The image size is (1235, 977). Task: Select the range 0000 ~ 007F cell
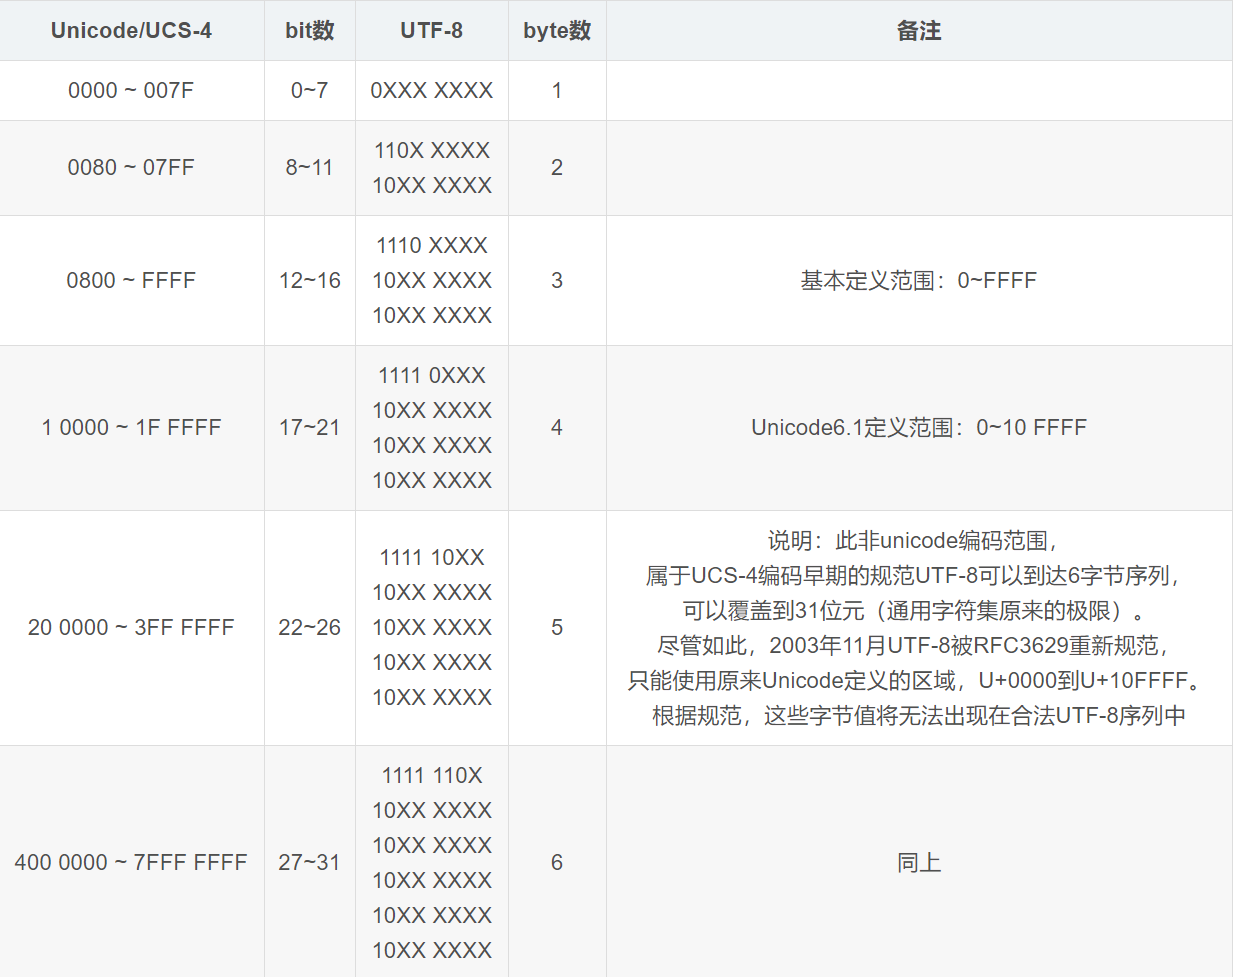(131, 90)
